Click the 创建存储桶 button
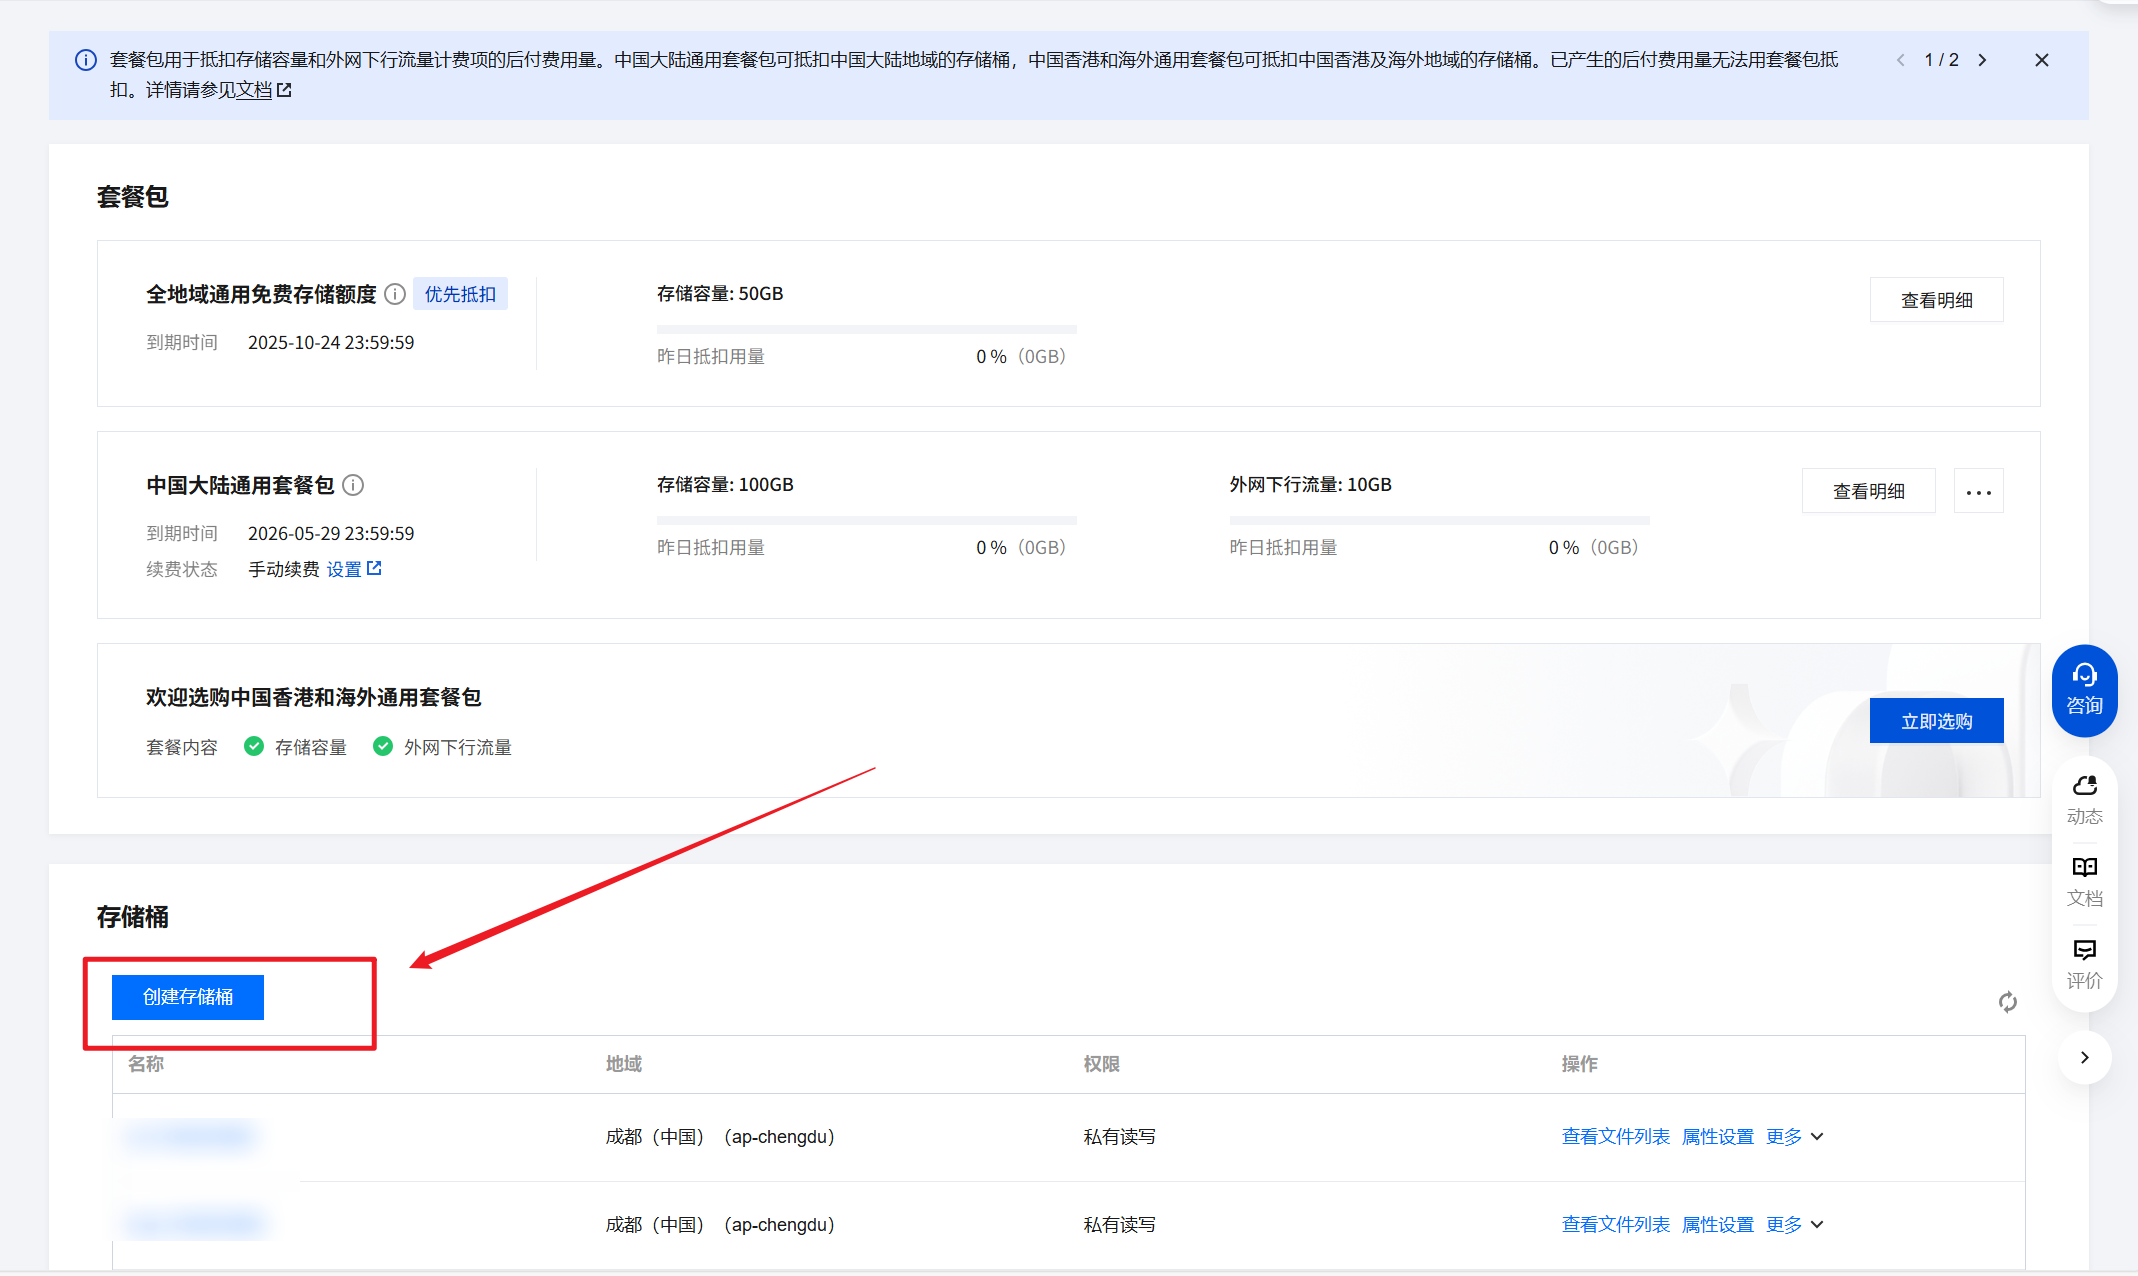This screenshot has width=2138, height=1276. click(x=188, y=997)
